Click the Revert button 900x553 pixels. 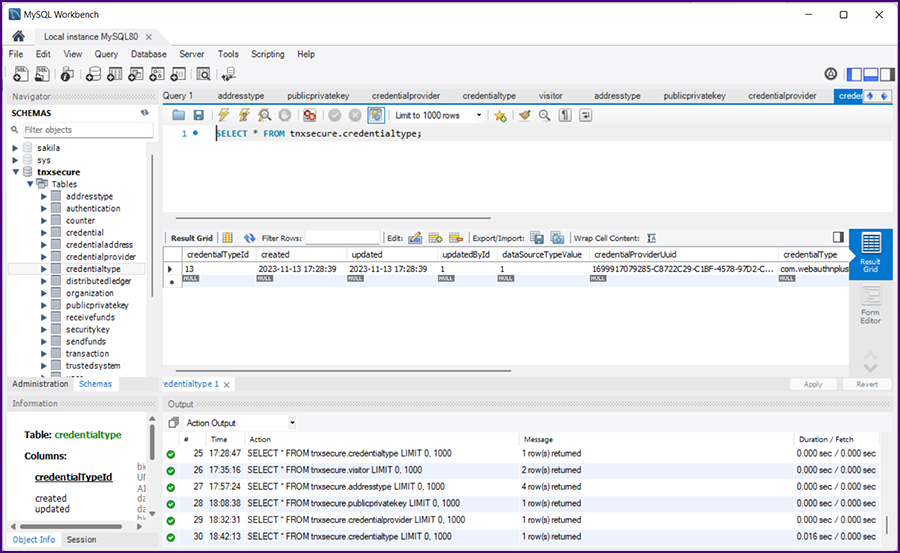pyautogui.click(x=867, y=384)
